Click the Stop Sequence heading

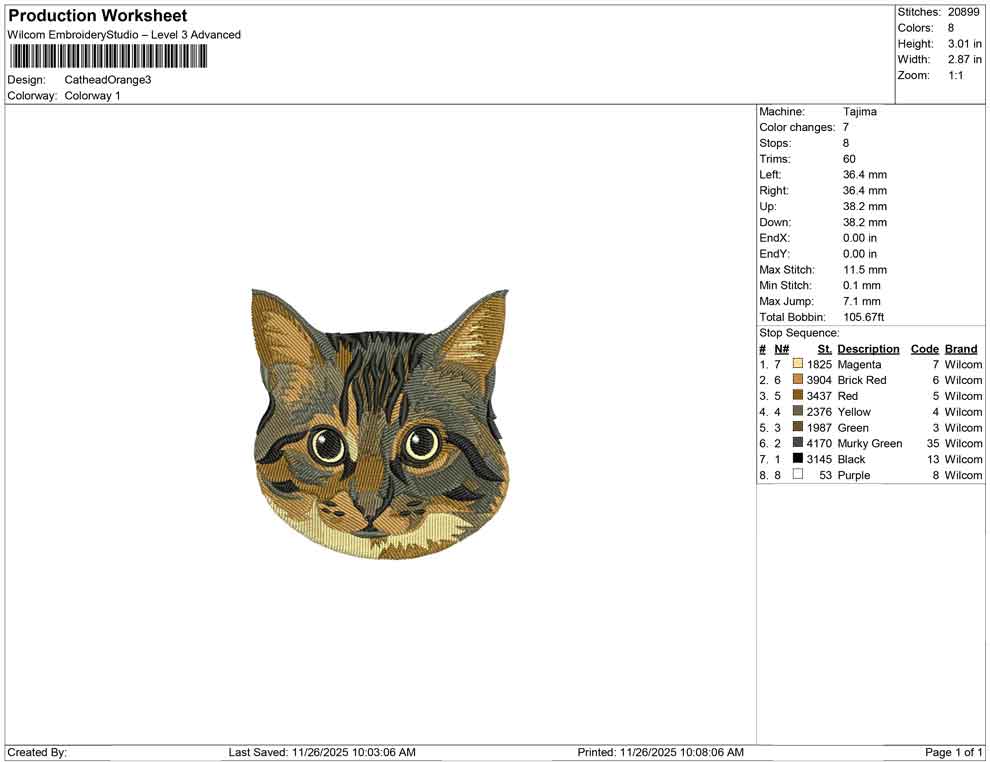pyautogui.click(x=789, y=332)
